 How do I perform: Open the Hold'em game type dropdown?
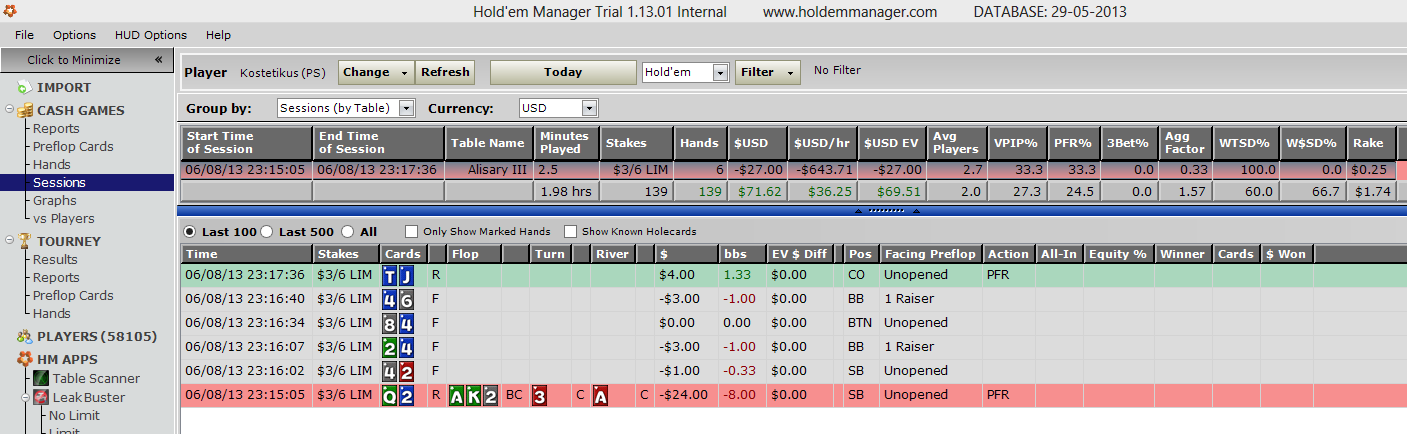720,72
